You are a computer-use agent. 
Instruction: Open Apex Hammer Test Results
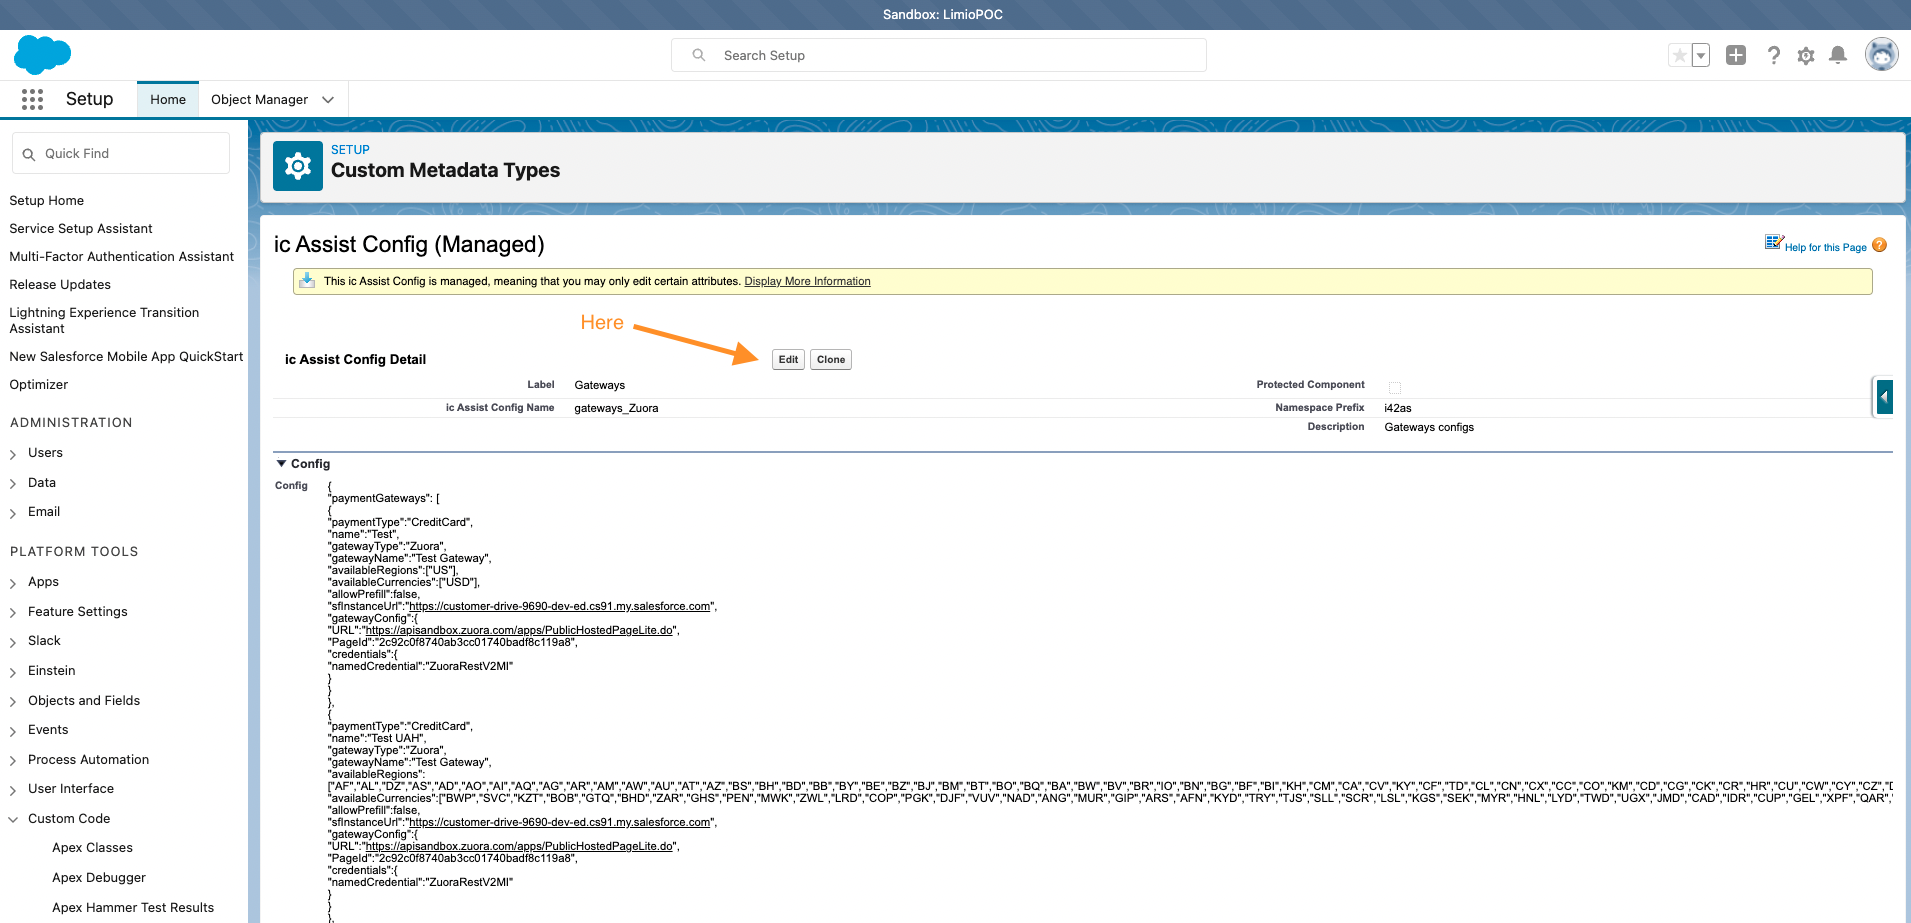pyautogui.click(x=133, y=907)
